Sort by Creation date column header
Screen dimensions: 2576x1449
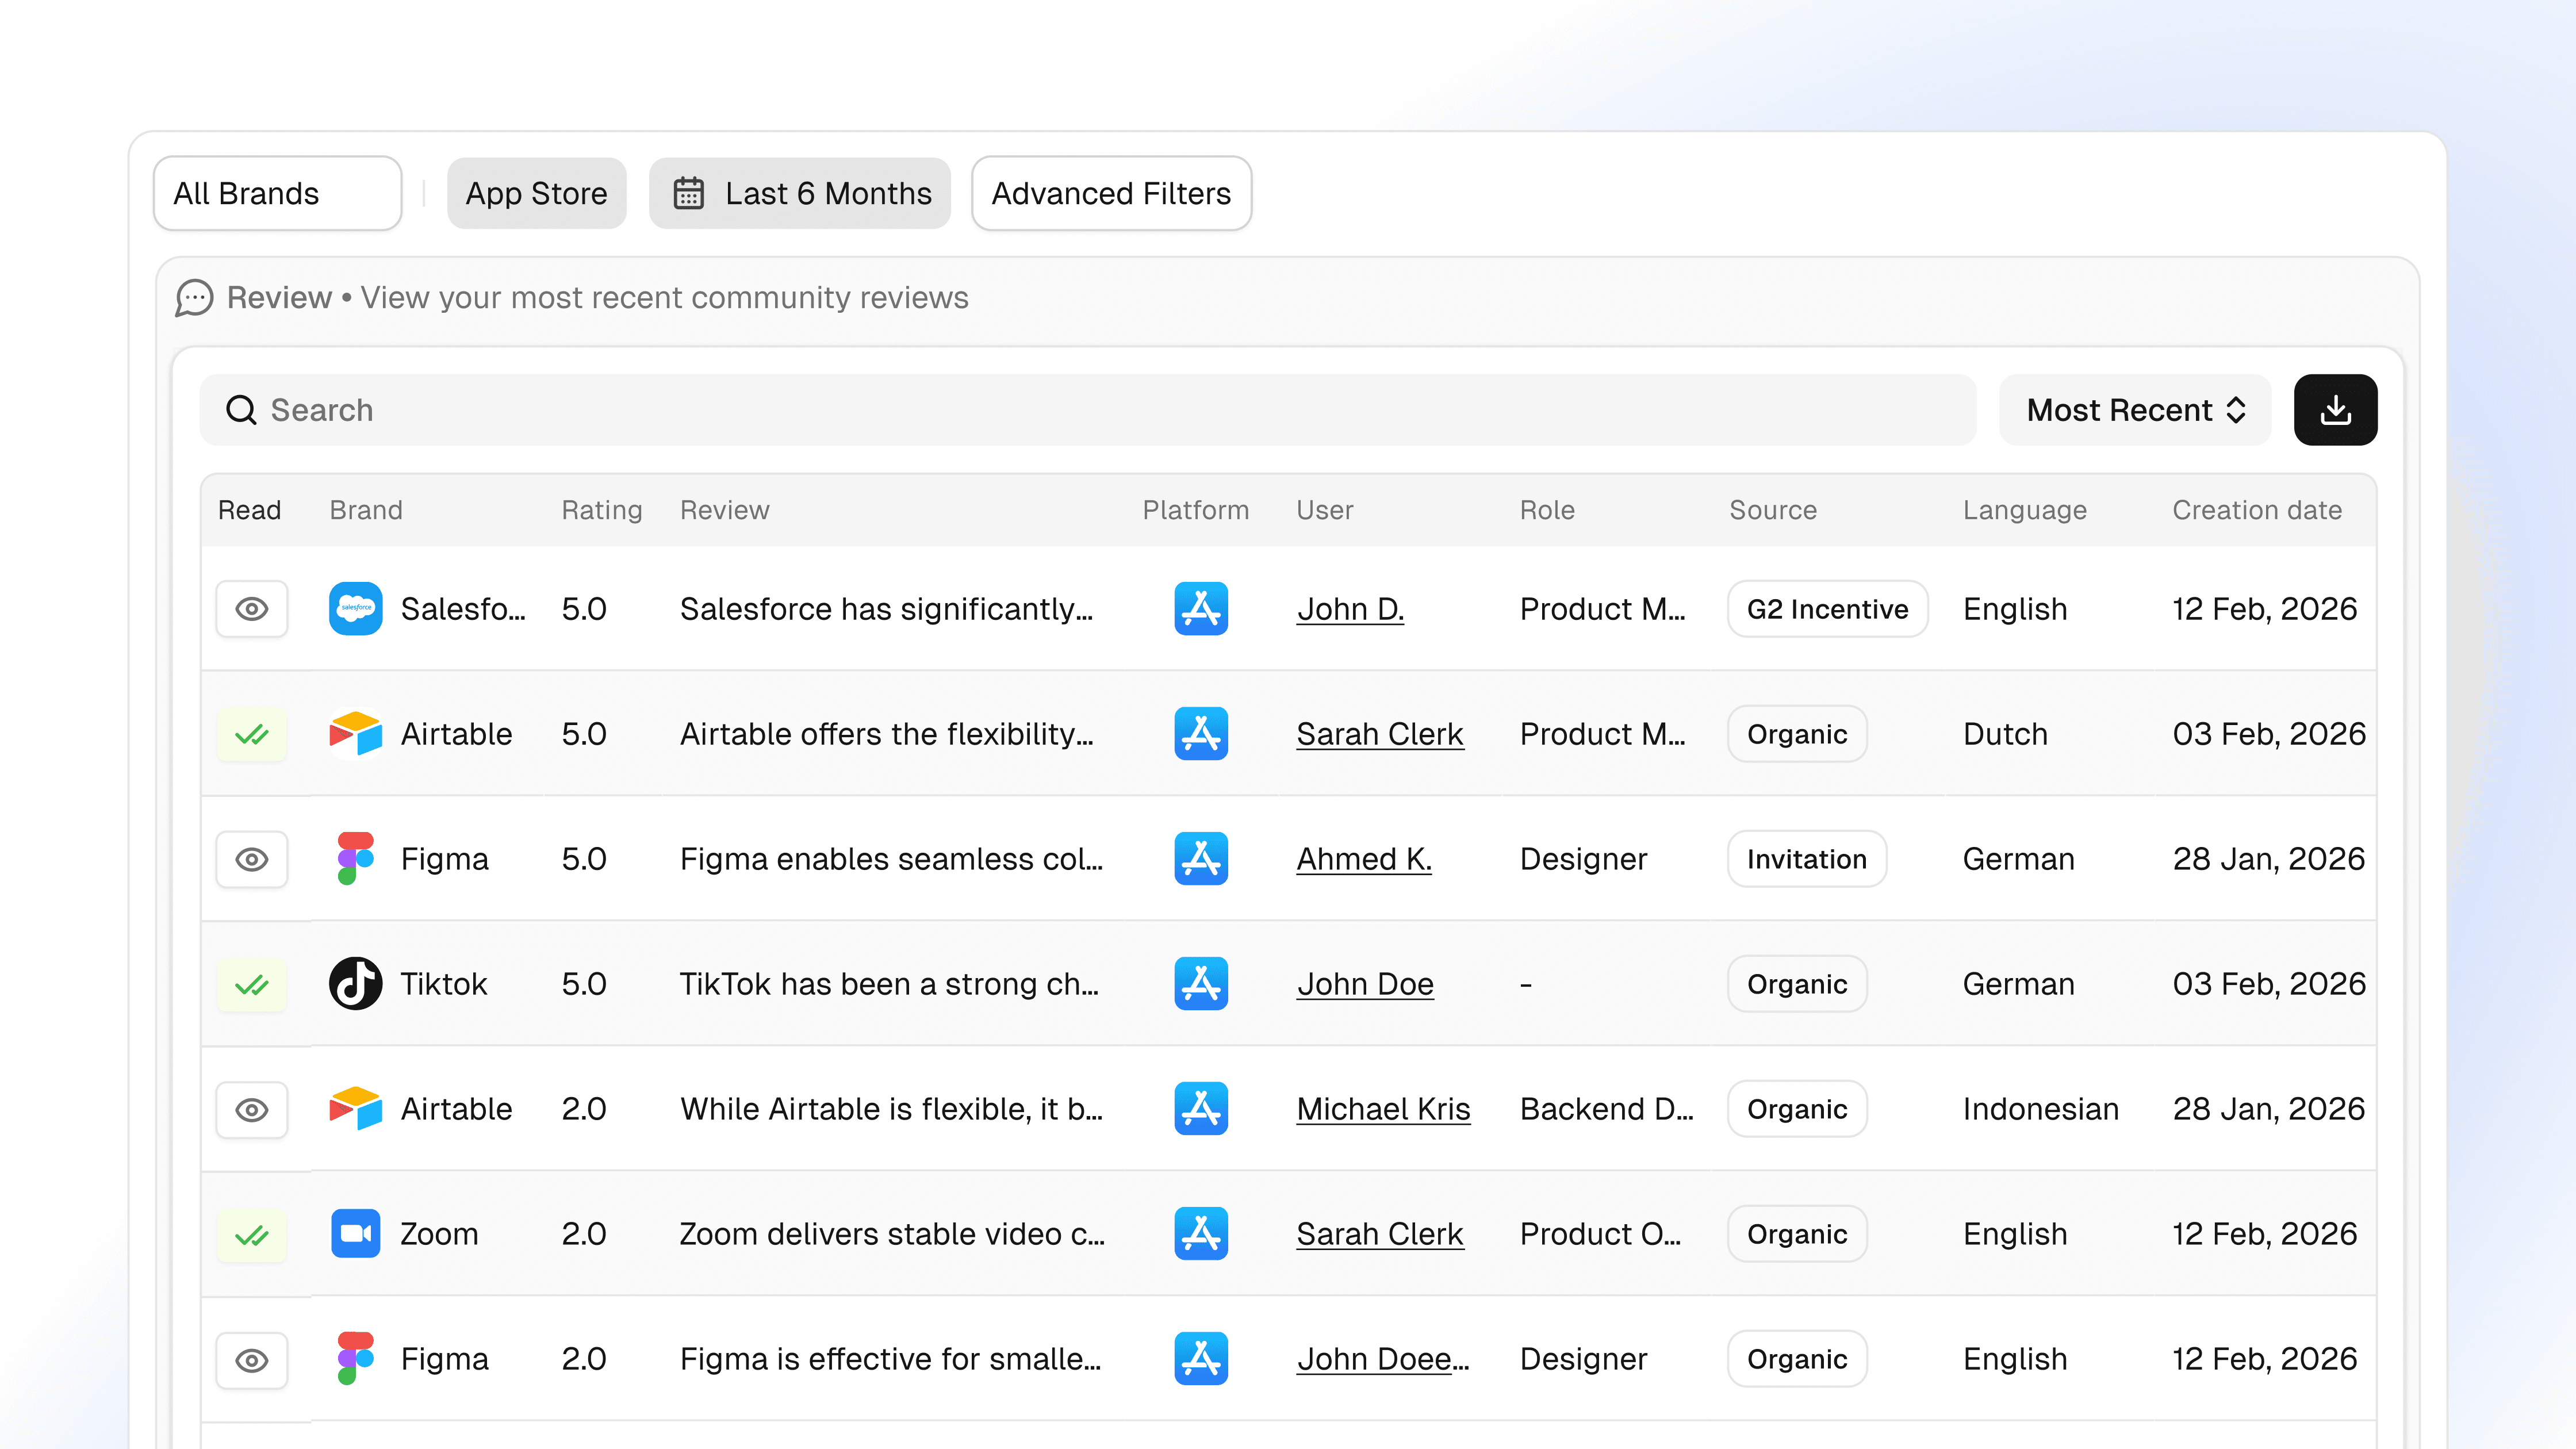[2256, 510]
